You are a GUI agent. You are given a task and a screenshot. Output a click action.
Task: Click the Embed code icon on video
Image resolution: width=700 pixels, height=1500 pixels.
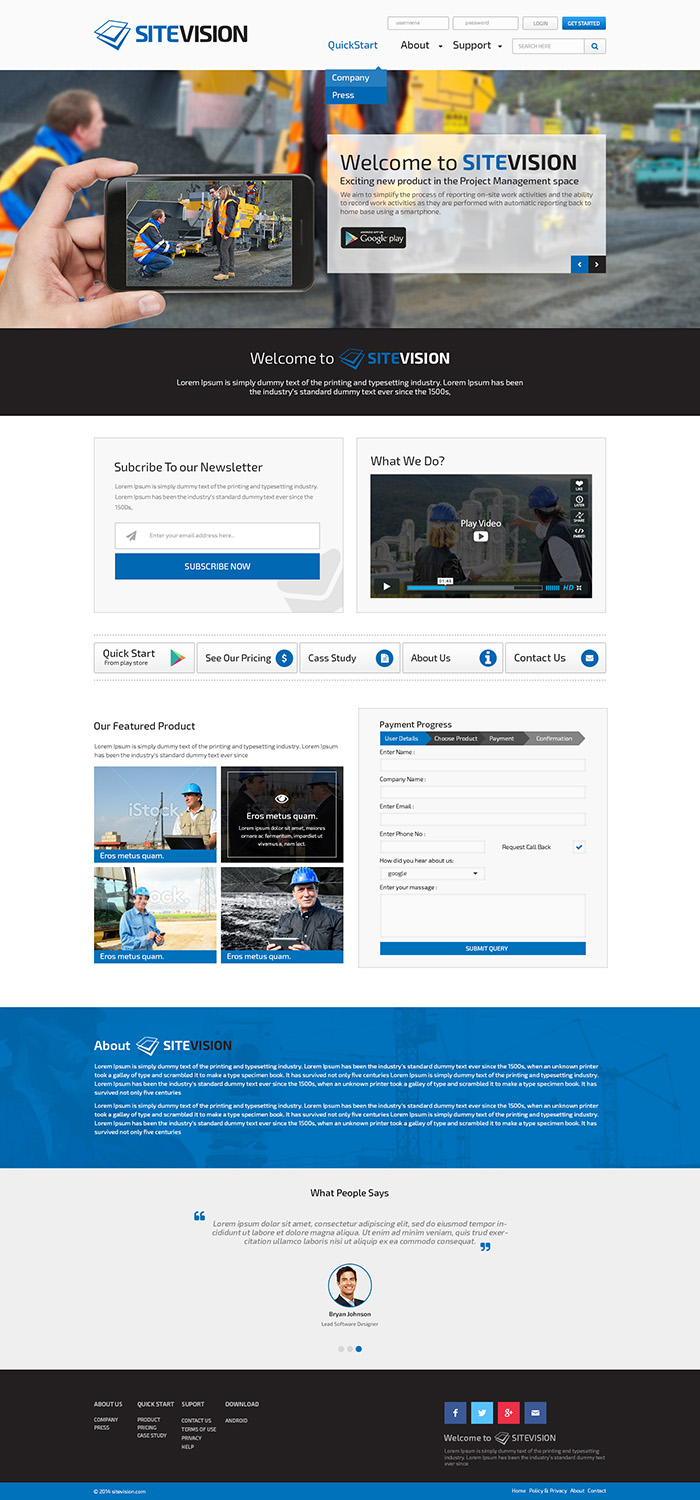pyautogui.click(x=579, y=533)
